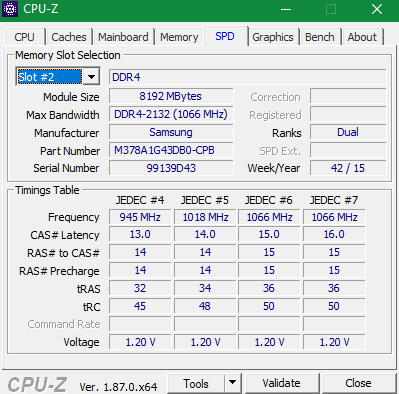Minimize the CPU-Z window
The height and width of the screenshot is (394, 399).
coord(286,9)
